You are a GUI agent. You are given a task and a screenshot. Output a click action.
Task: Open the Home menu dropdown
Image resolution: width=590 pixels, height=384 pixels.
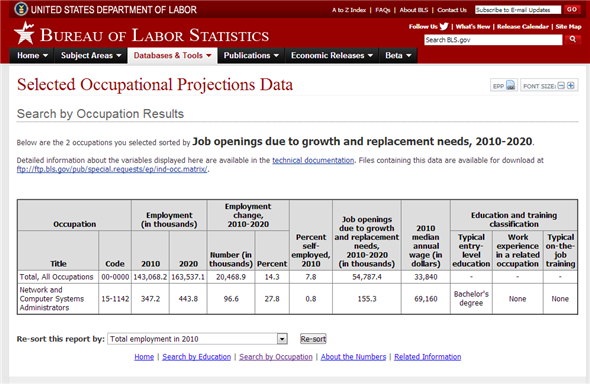32,56
